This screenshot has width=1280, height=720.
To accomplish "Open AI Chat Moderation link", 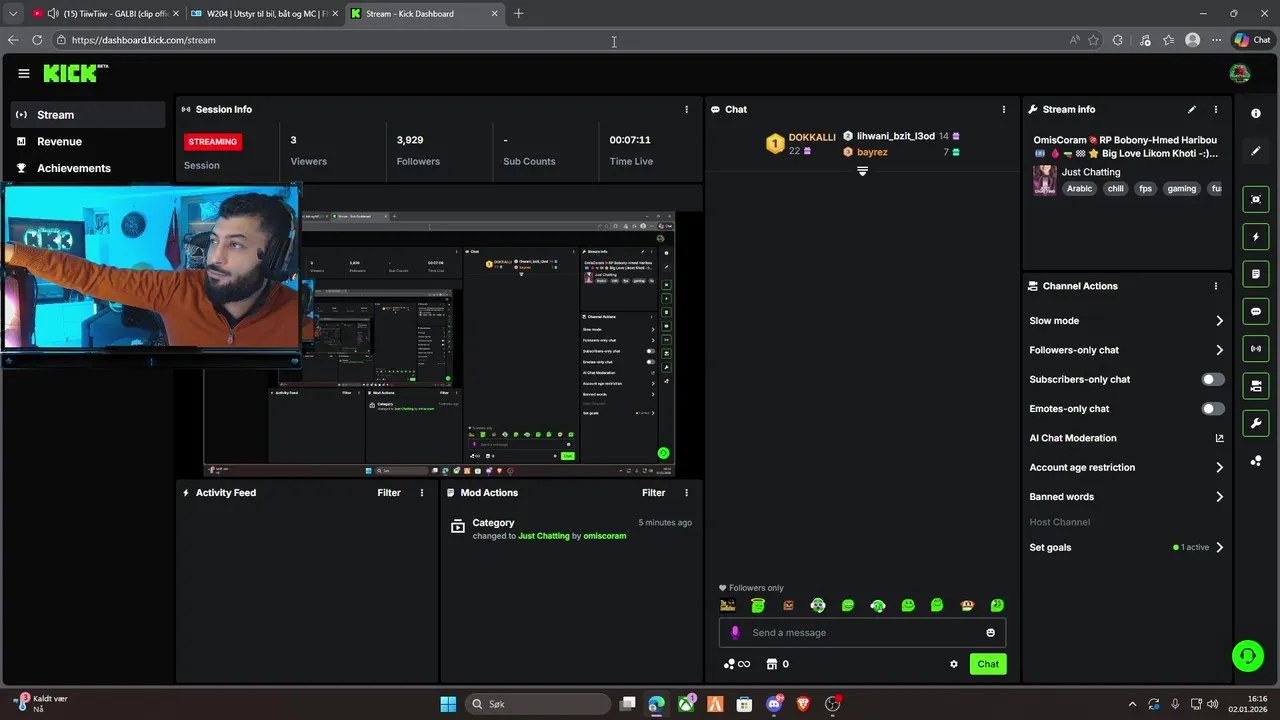I will [1126, 438].
